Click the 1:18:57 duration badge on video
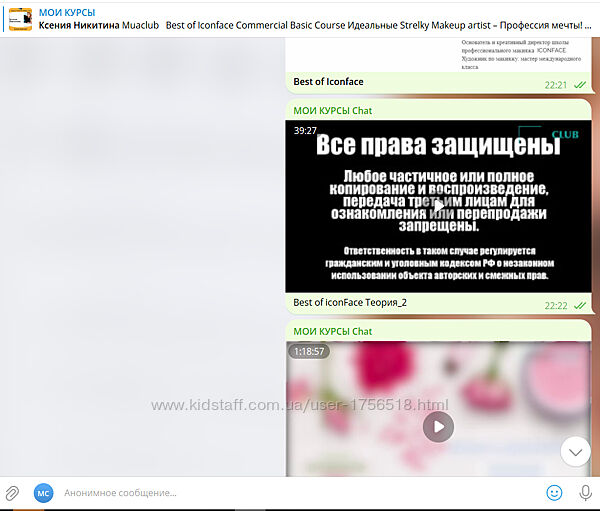 tap(308, 351)
